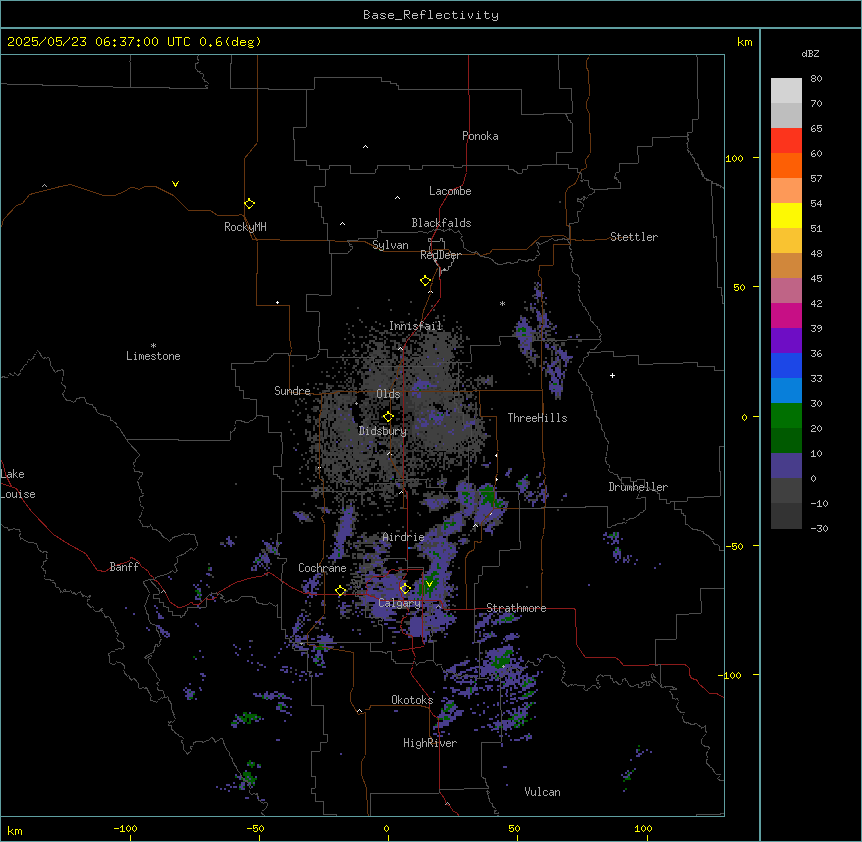Screen dimensions: 862x842
Task: Pick the yellow diamond marker between Olds and Didsbury
Action: pos(388,417)
